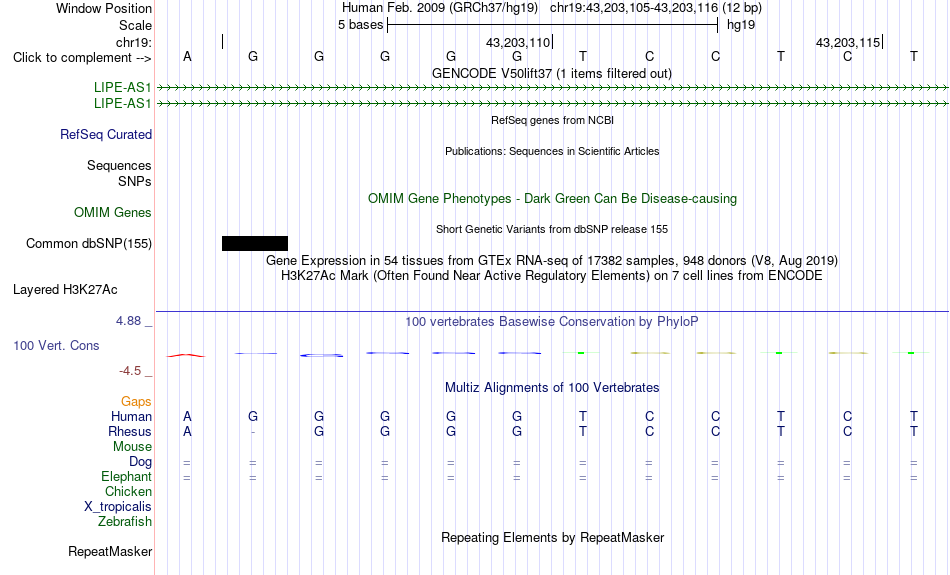The image size is (950, 575).
Task: Click the Elephant species label
Action: point(126,477)
